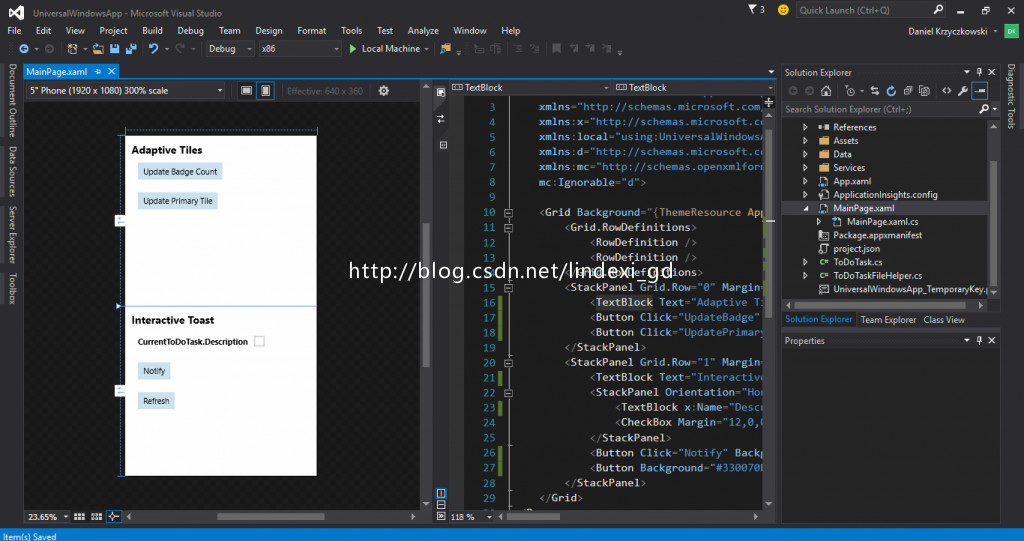Toggle Snap to gridlines in designer

(x=97, y=517)
